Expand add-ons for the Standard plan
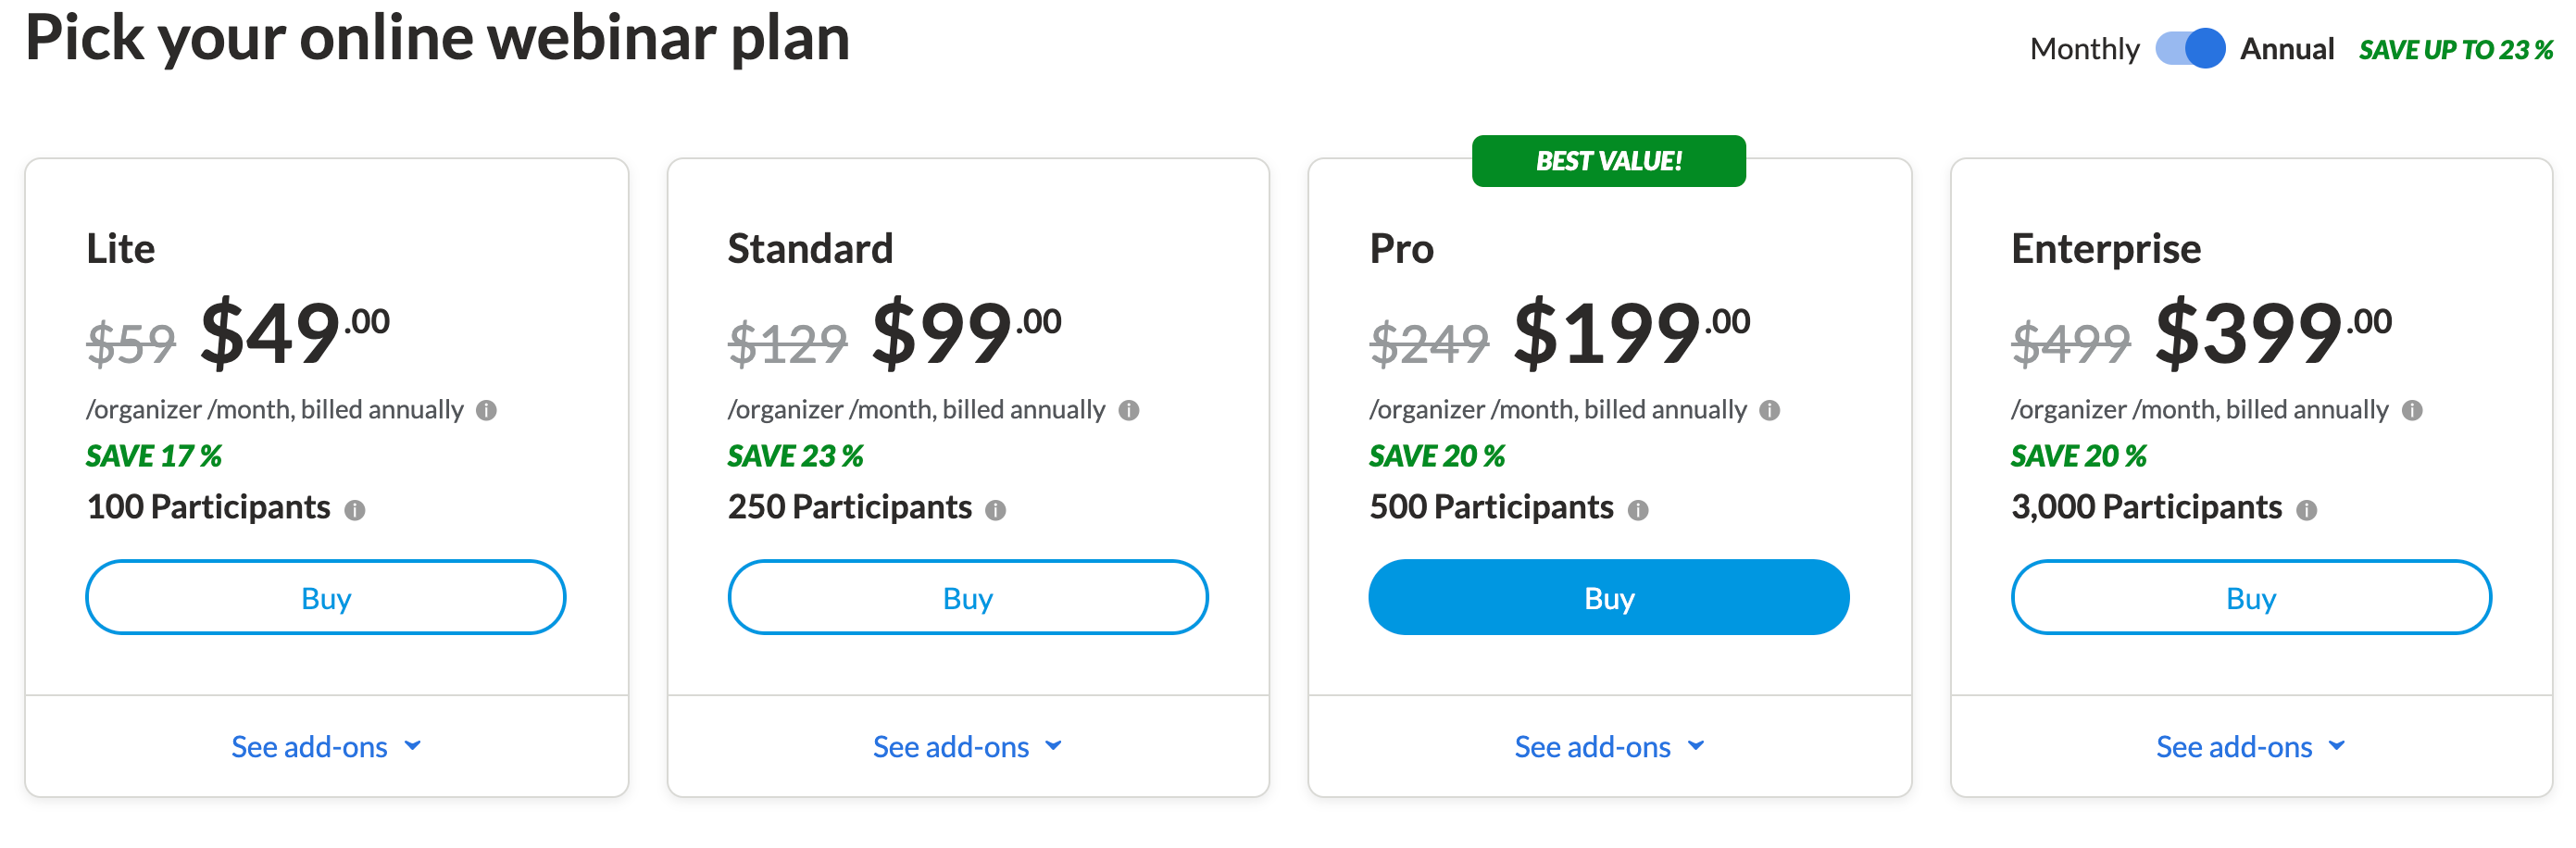Viewport: 2576px width, 848px height. [x=967, y=746]
